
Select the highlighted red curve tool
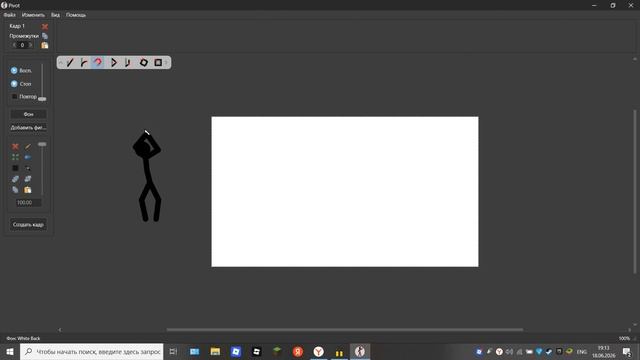tap(98, 62)
